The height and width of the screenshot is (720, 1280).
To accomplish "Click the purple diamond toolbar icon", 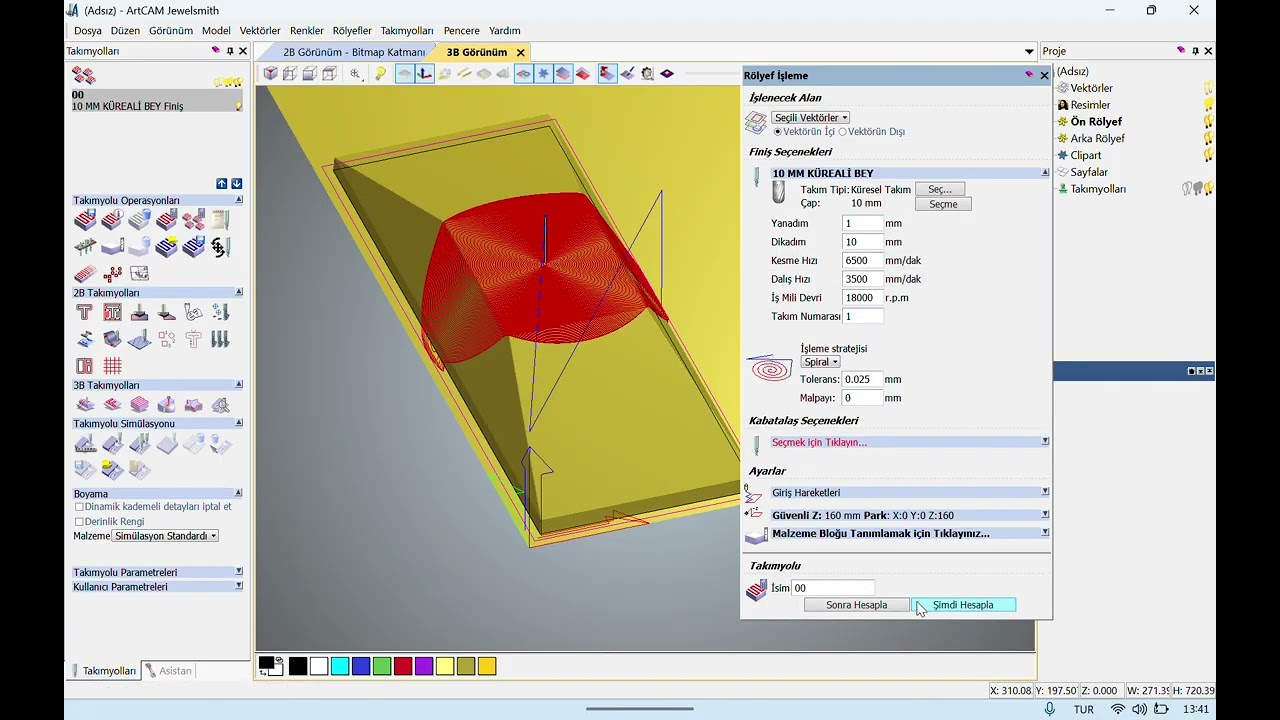I will click(x=667, y=73).
